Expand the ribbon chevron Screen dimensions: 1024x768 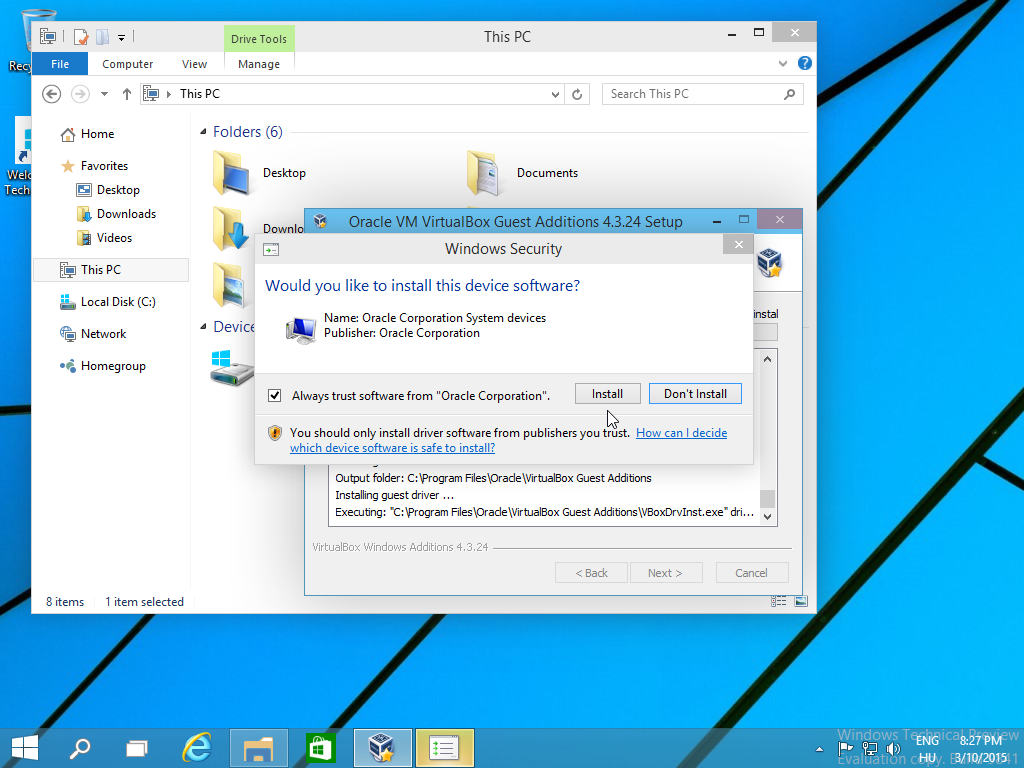(783, 63)
